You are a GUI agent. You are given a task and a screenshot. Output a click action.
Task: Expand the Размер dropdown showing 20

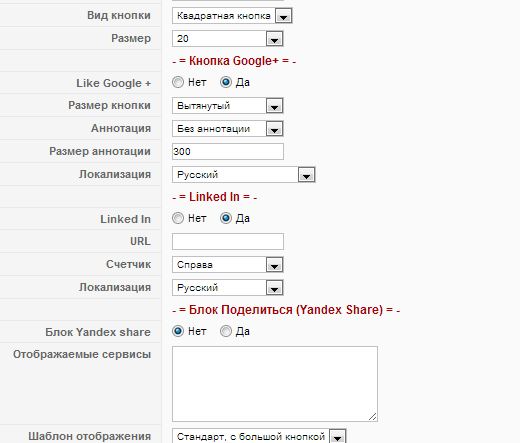pos(228,39)
